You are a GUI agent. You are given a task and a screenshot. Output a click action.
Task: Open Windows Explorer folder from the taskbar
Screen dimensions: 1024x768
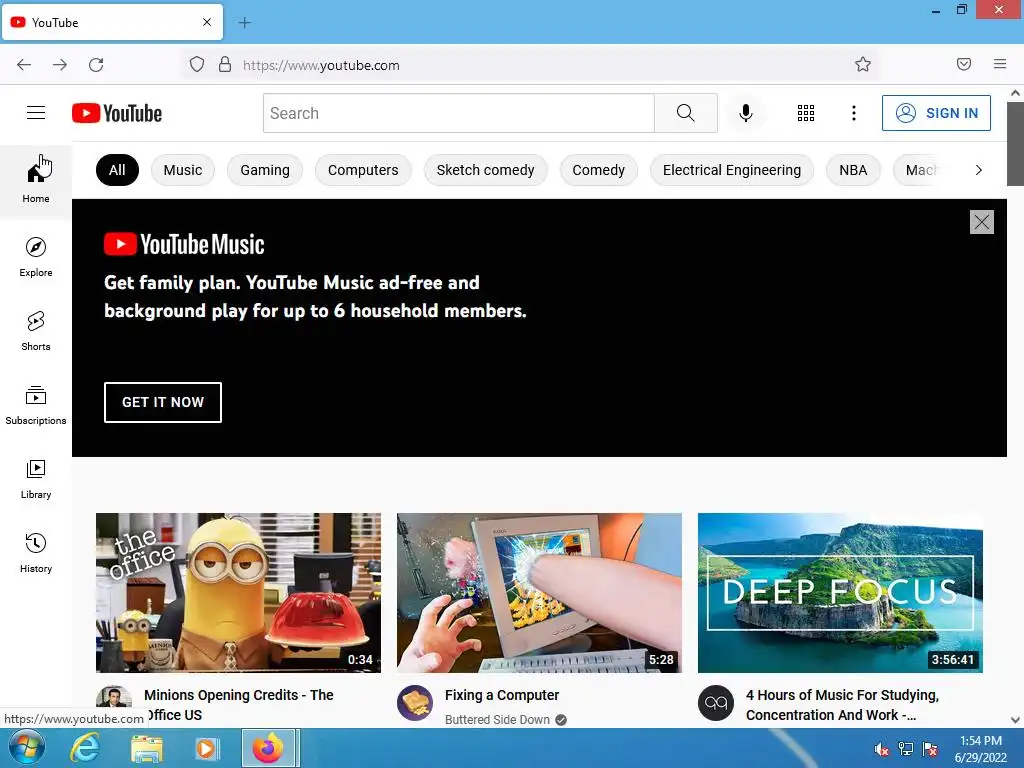(147, 748)
